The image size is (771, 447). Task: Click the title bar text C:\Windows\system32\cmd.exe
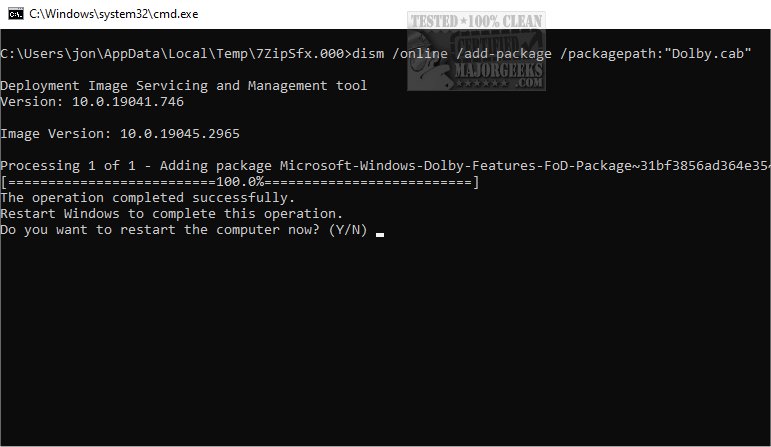[x=111, y=15]
